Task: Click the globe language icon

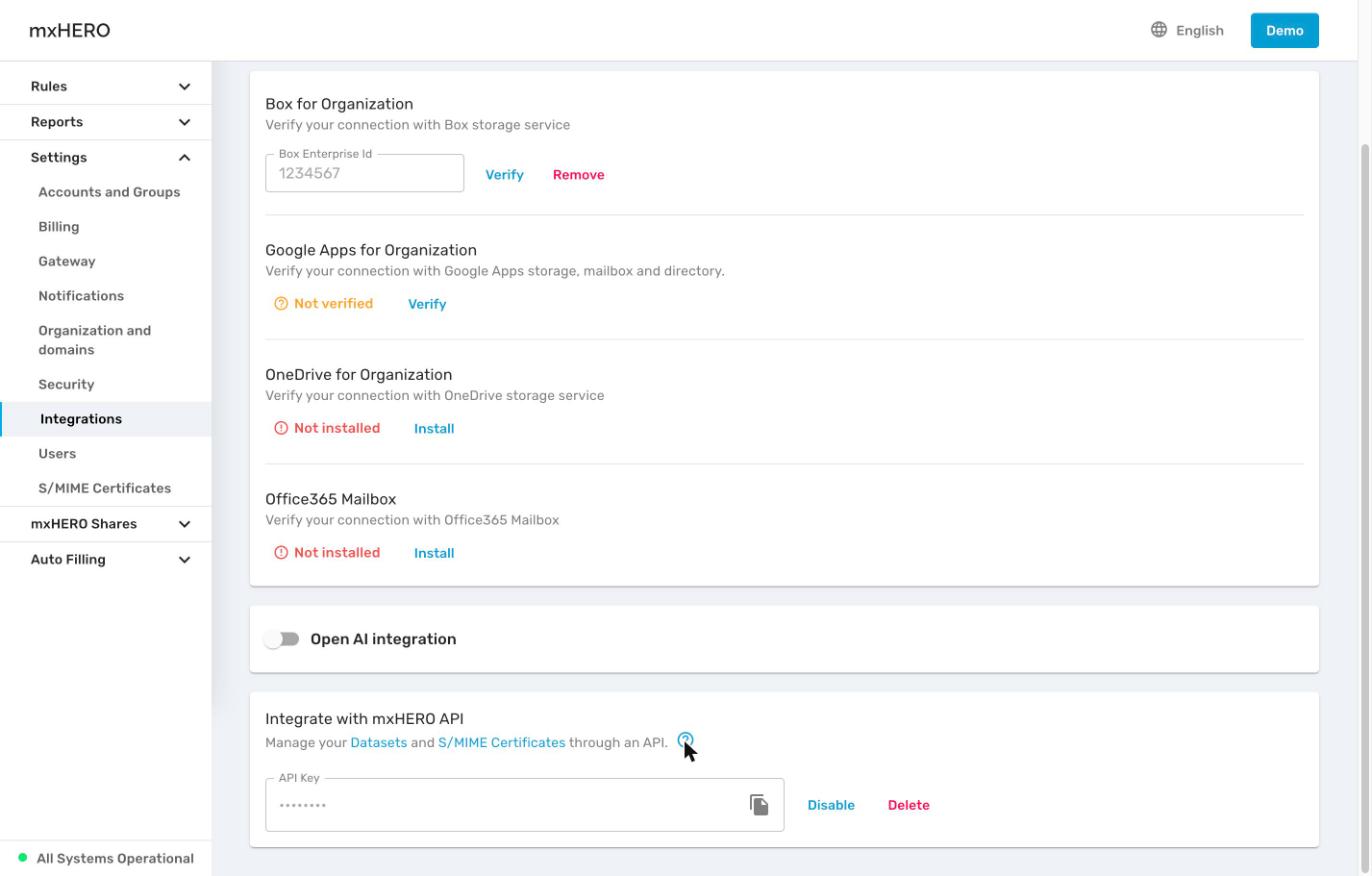Action: pos(1159,30)
